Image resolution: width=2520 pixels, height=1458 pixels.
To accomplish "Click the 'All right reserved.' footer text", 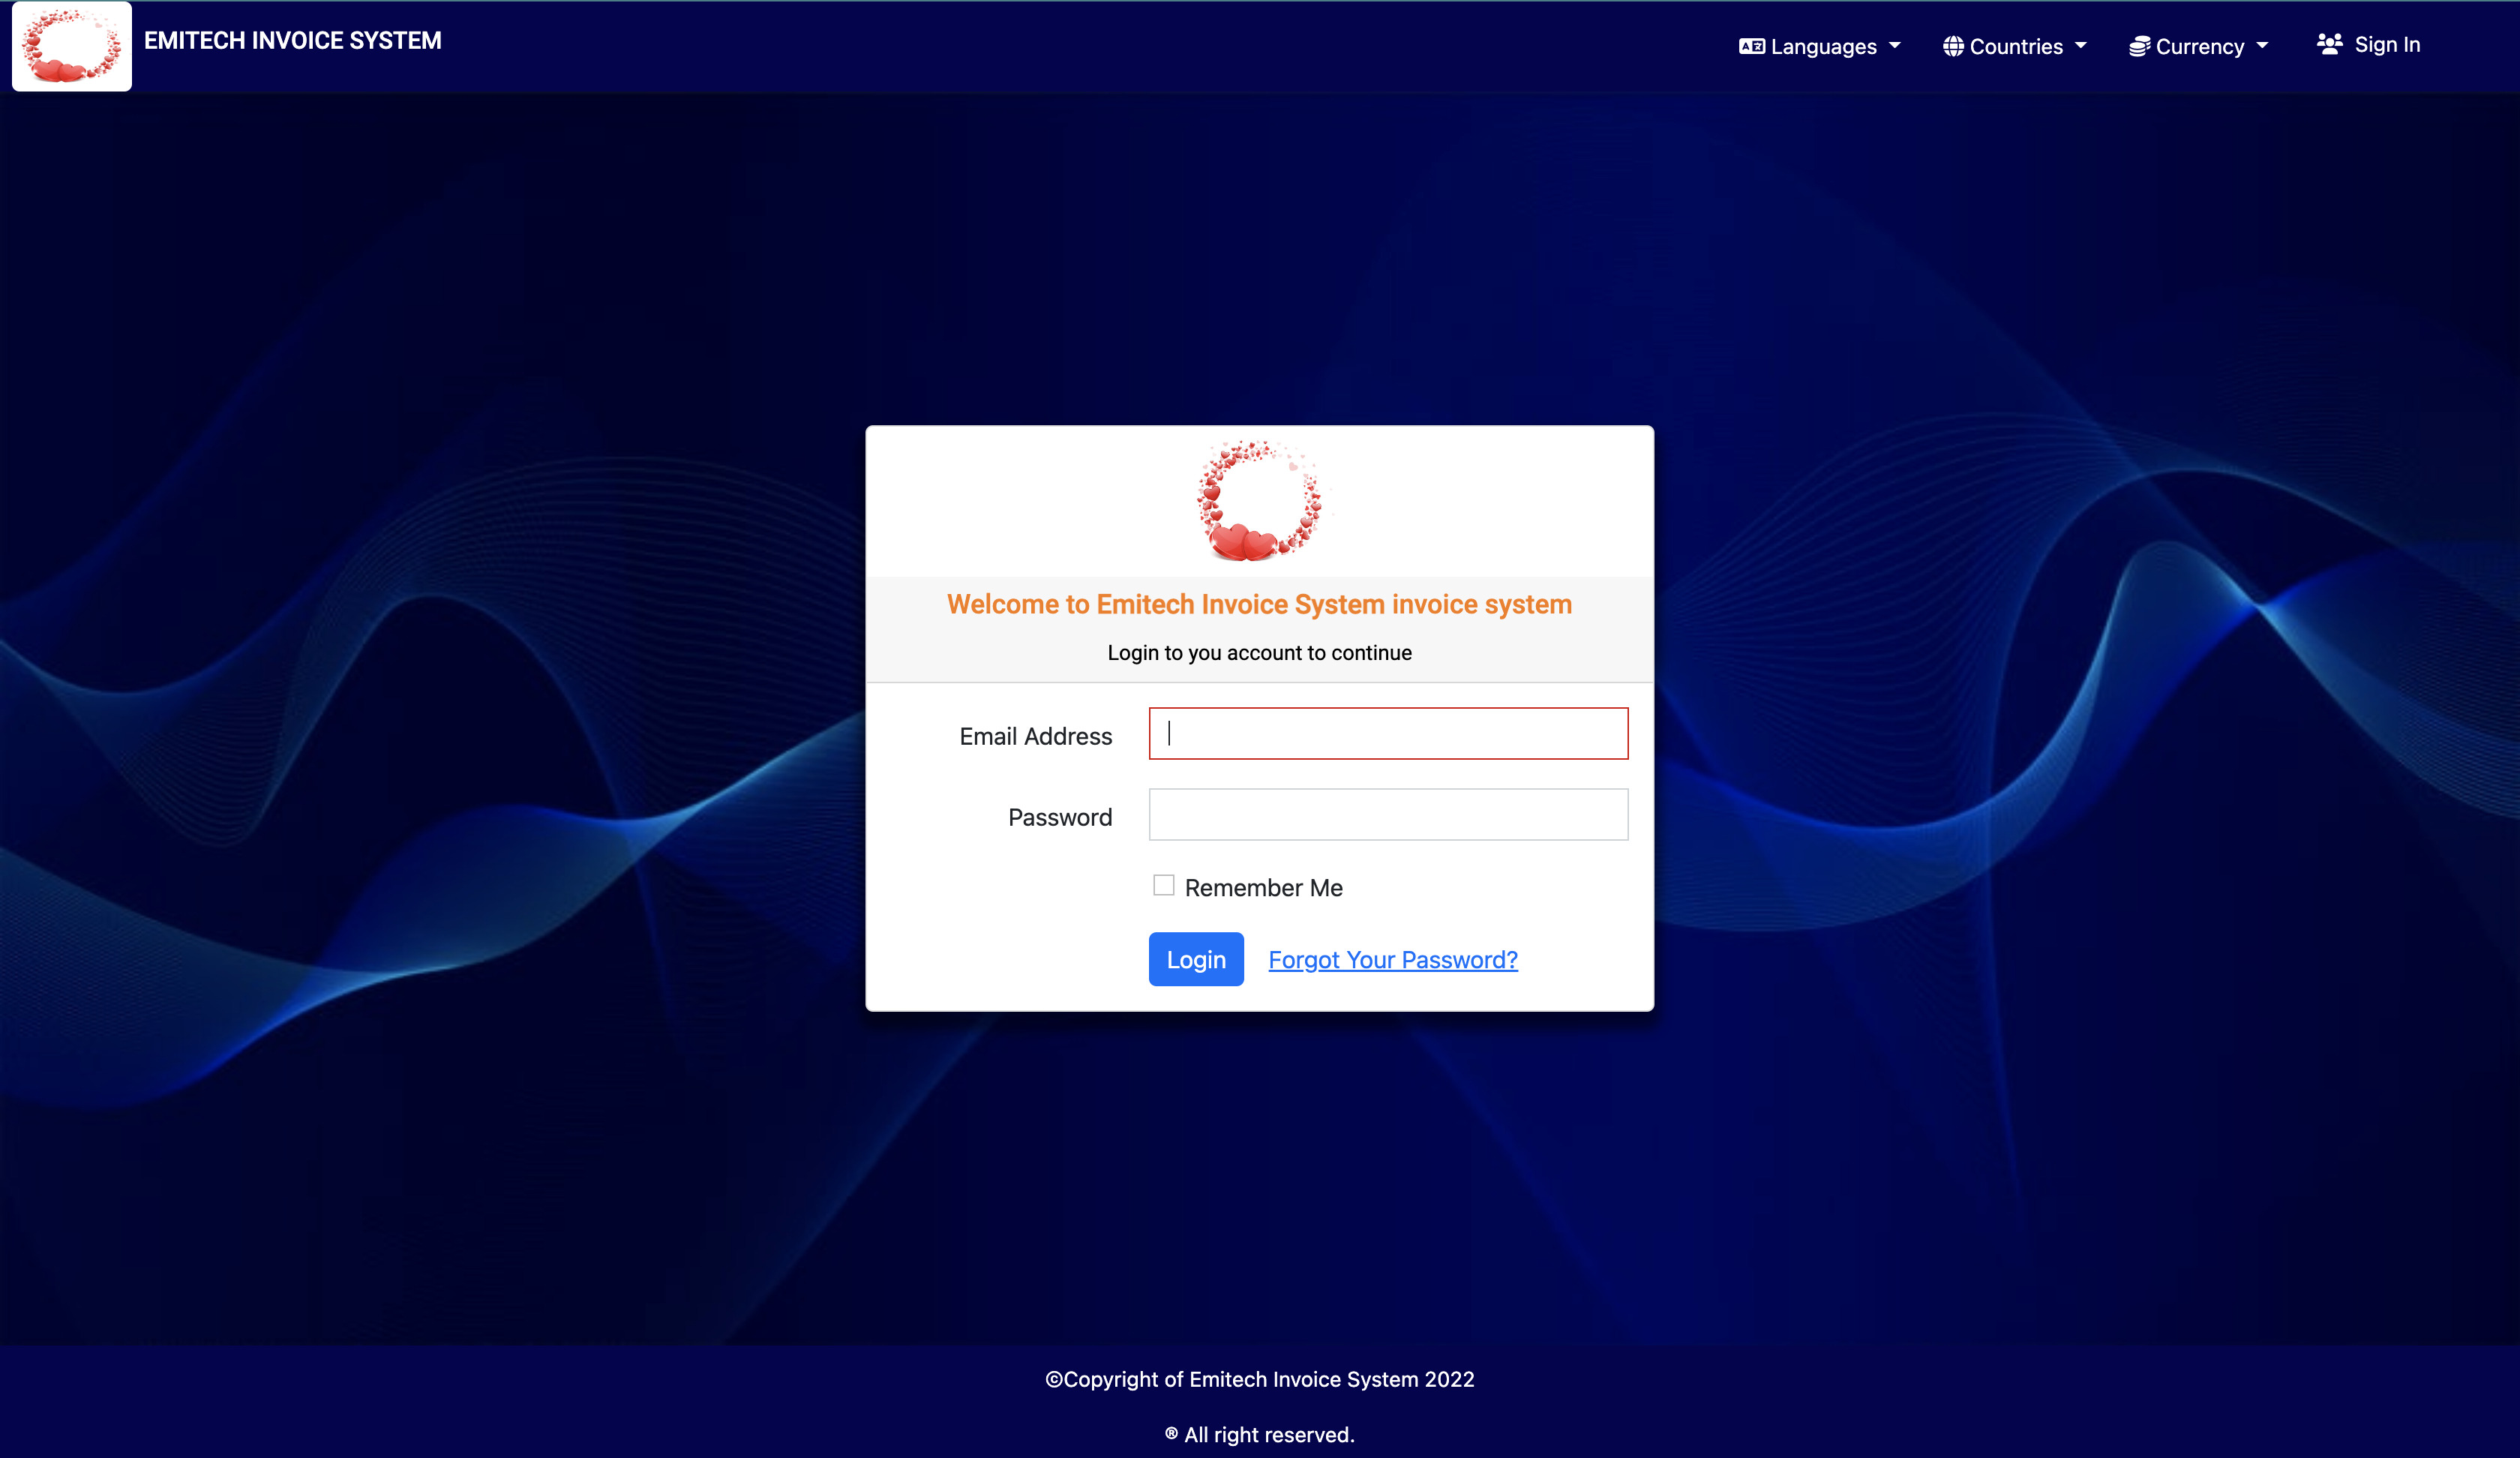I will tap(1259, 1435).
